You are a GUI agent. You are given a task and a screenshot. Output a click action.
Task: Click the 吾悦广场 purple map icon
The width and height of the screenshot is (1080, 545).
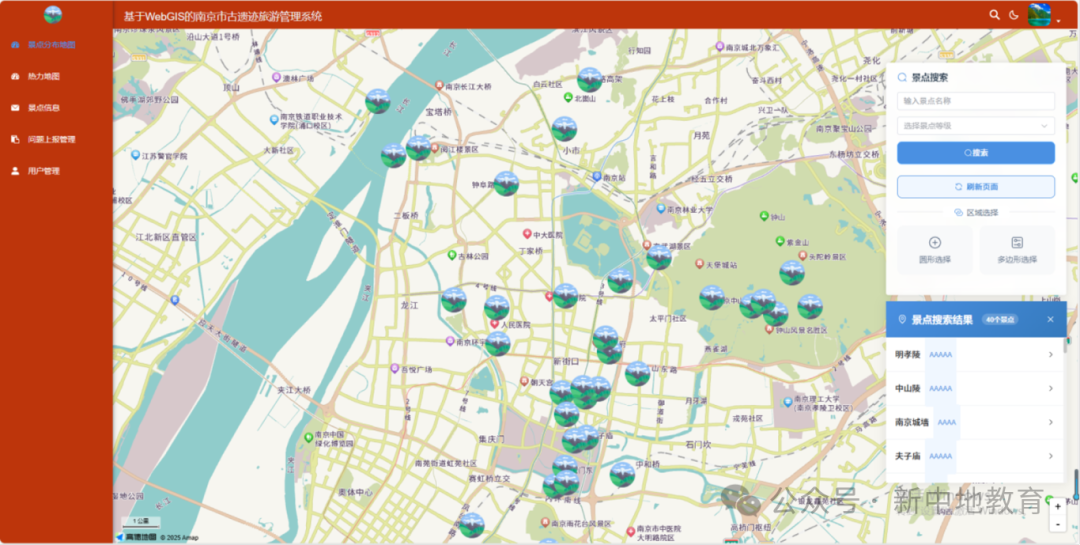[395, 369]
